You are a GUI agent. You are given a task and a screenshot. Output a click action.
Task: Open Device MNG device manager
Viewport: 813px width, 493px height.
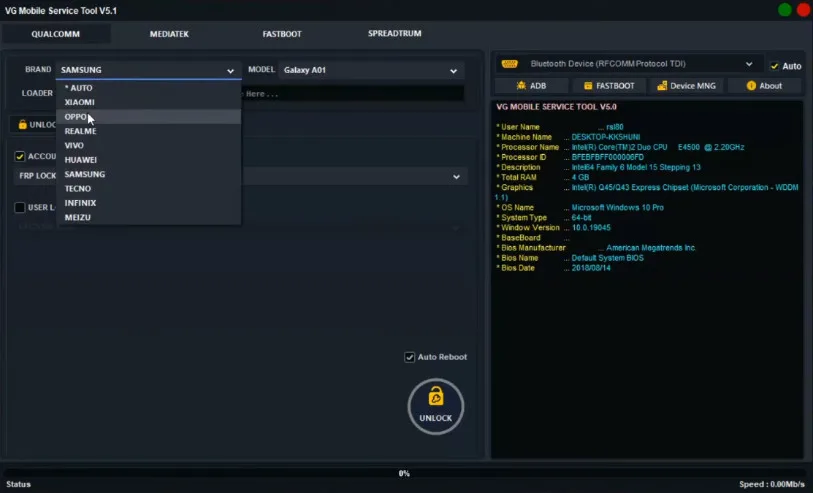click(x=687, y=86)
